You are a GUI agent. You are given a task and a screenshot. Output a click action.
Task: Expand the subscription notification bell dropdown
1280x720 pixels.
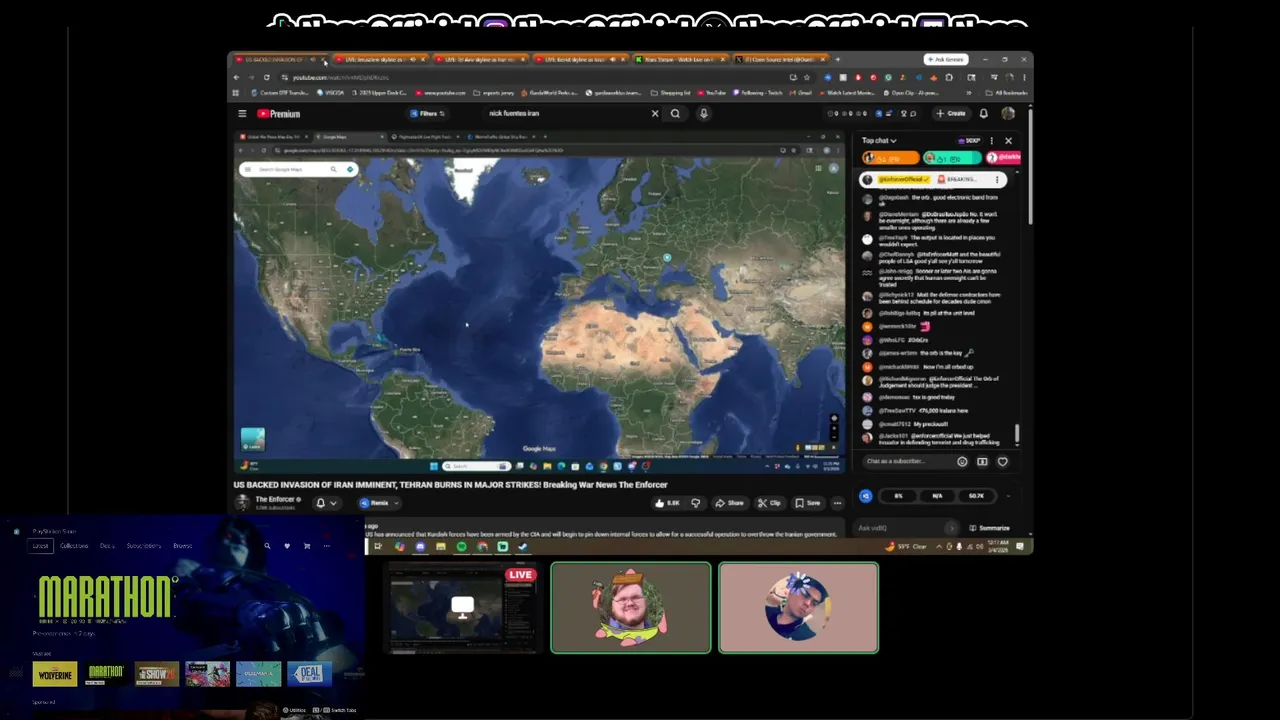[326, 503]
